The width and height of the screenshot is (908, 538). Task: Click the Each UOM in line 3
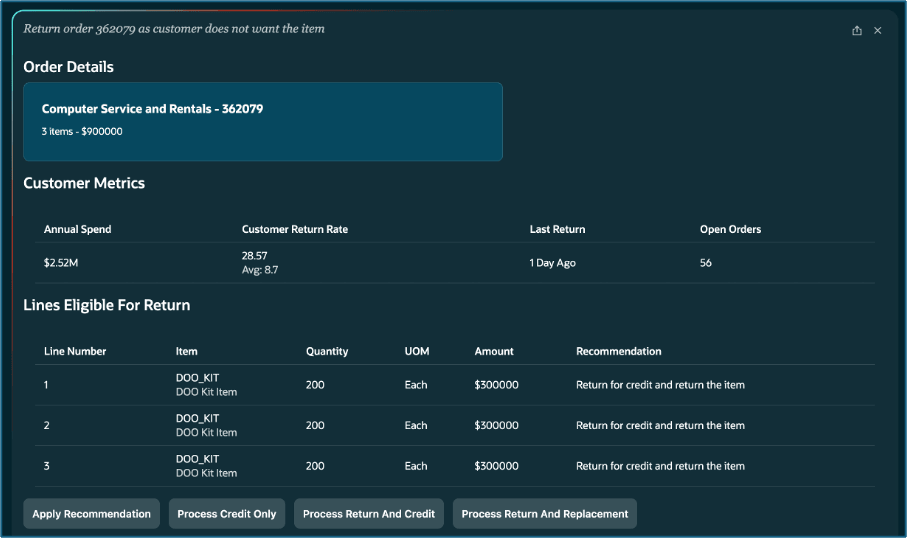coord(416,466)
